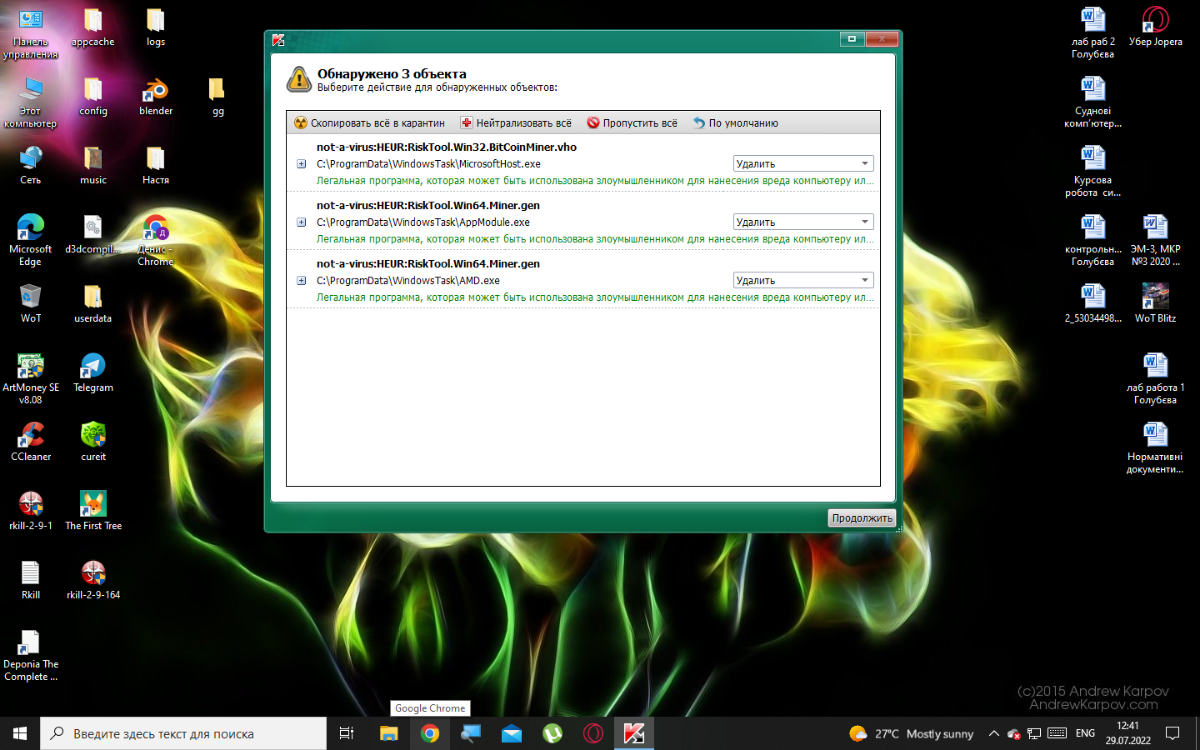Open action dropdown for AppModule.exe
The width and height of the screenshot is (1200, 750).
click(803, 222)
